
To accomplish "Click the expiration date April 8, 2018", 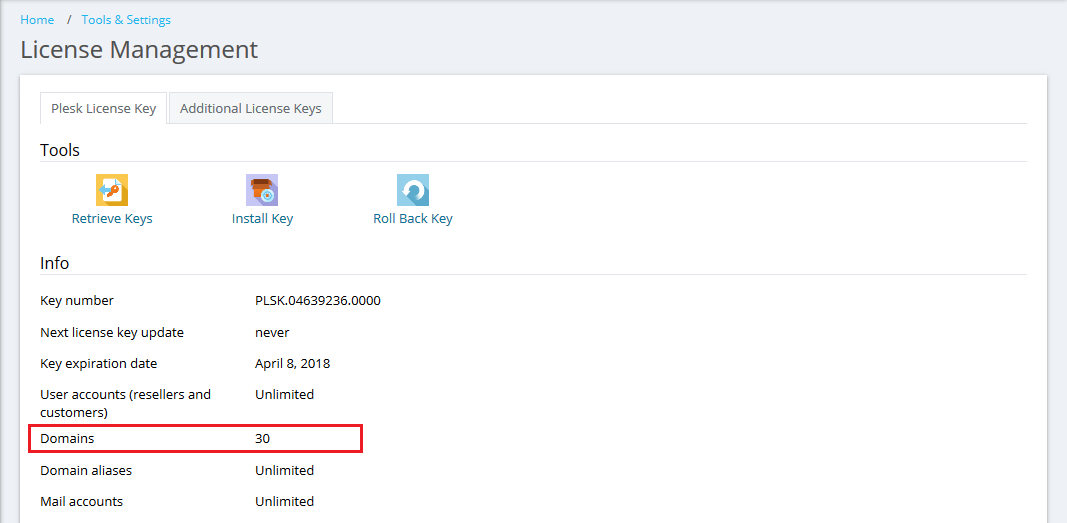I will click(x=292, y=364).
